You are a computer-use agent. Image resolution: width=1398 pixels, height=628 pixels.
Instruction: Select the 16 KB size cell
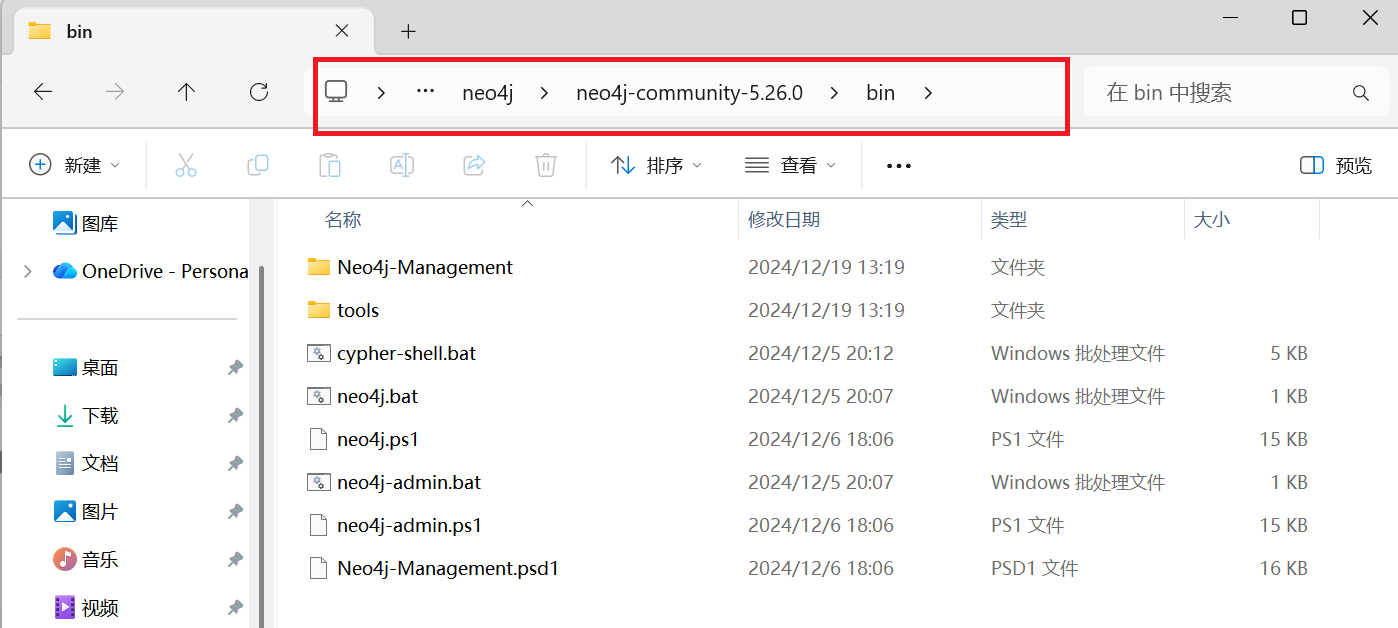coord(1283,568)
